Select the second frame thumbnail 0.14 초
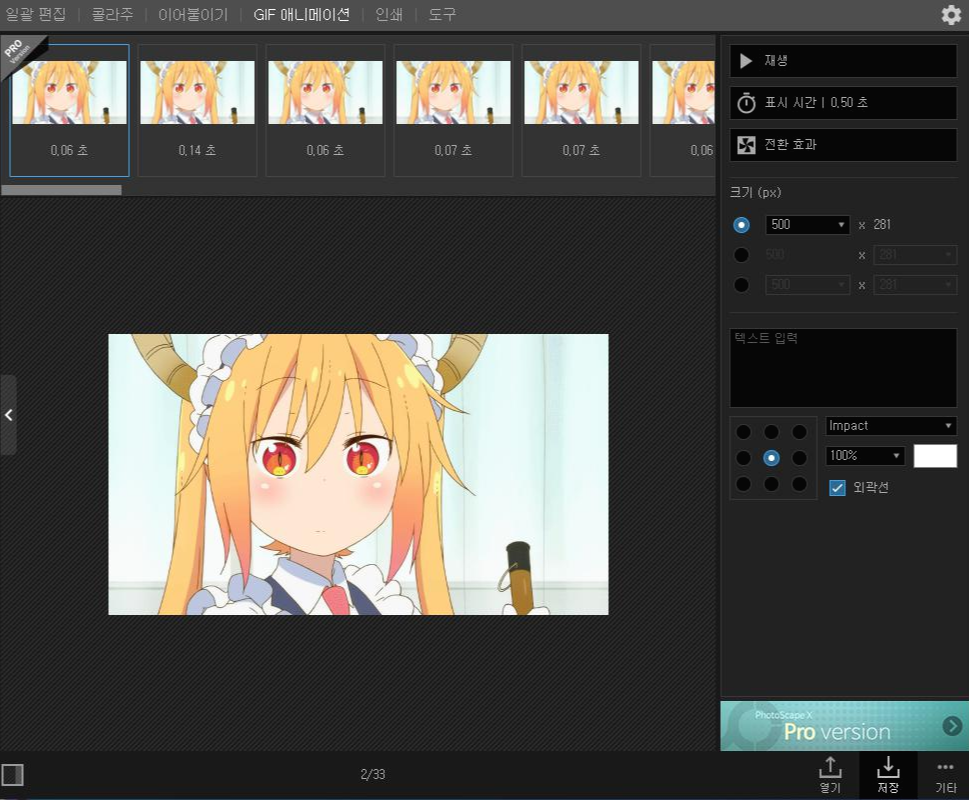The width and height of the screenshot is (969, 800). tap(197, 110)
